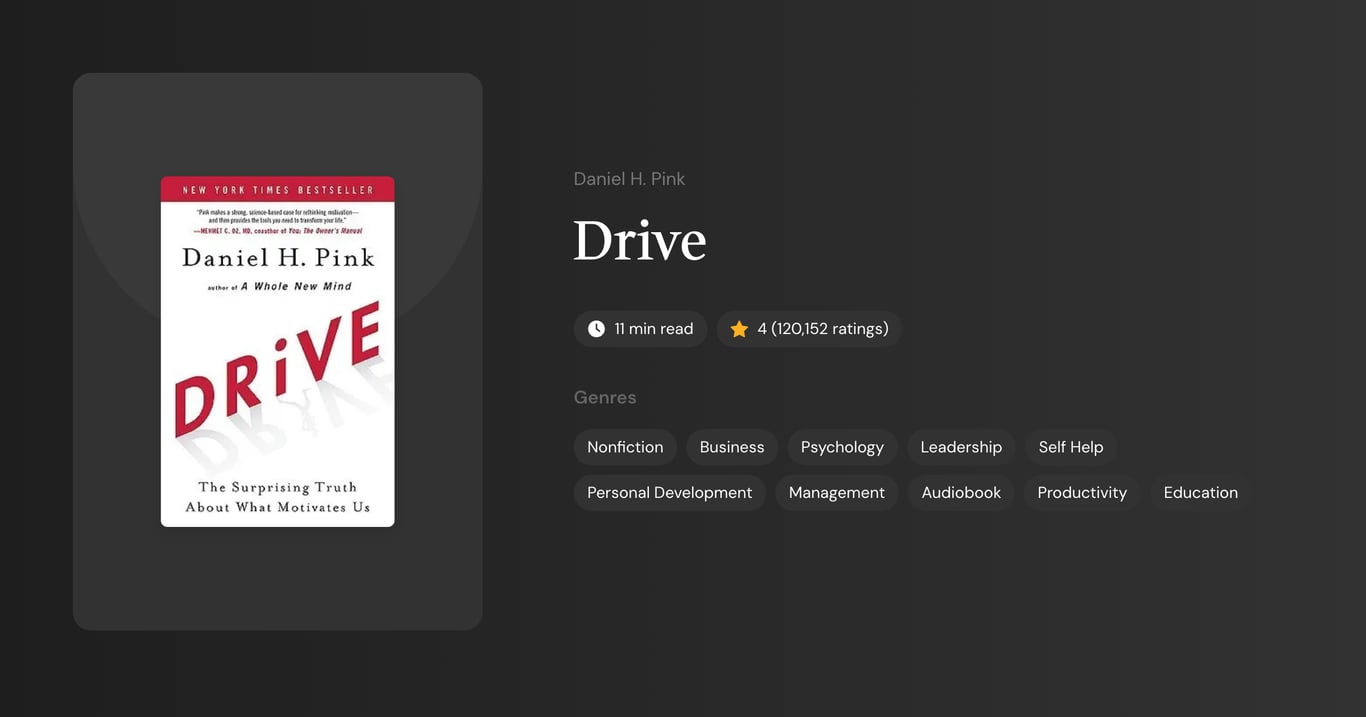
Task: Open the Psychology genre tag
Action: pos(842,447)
